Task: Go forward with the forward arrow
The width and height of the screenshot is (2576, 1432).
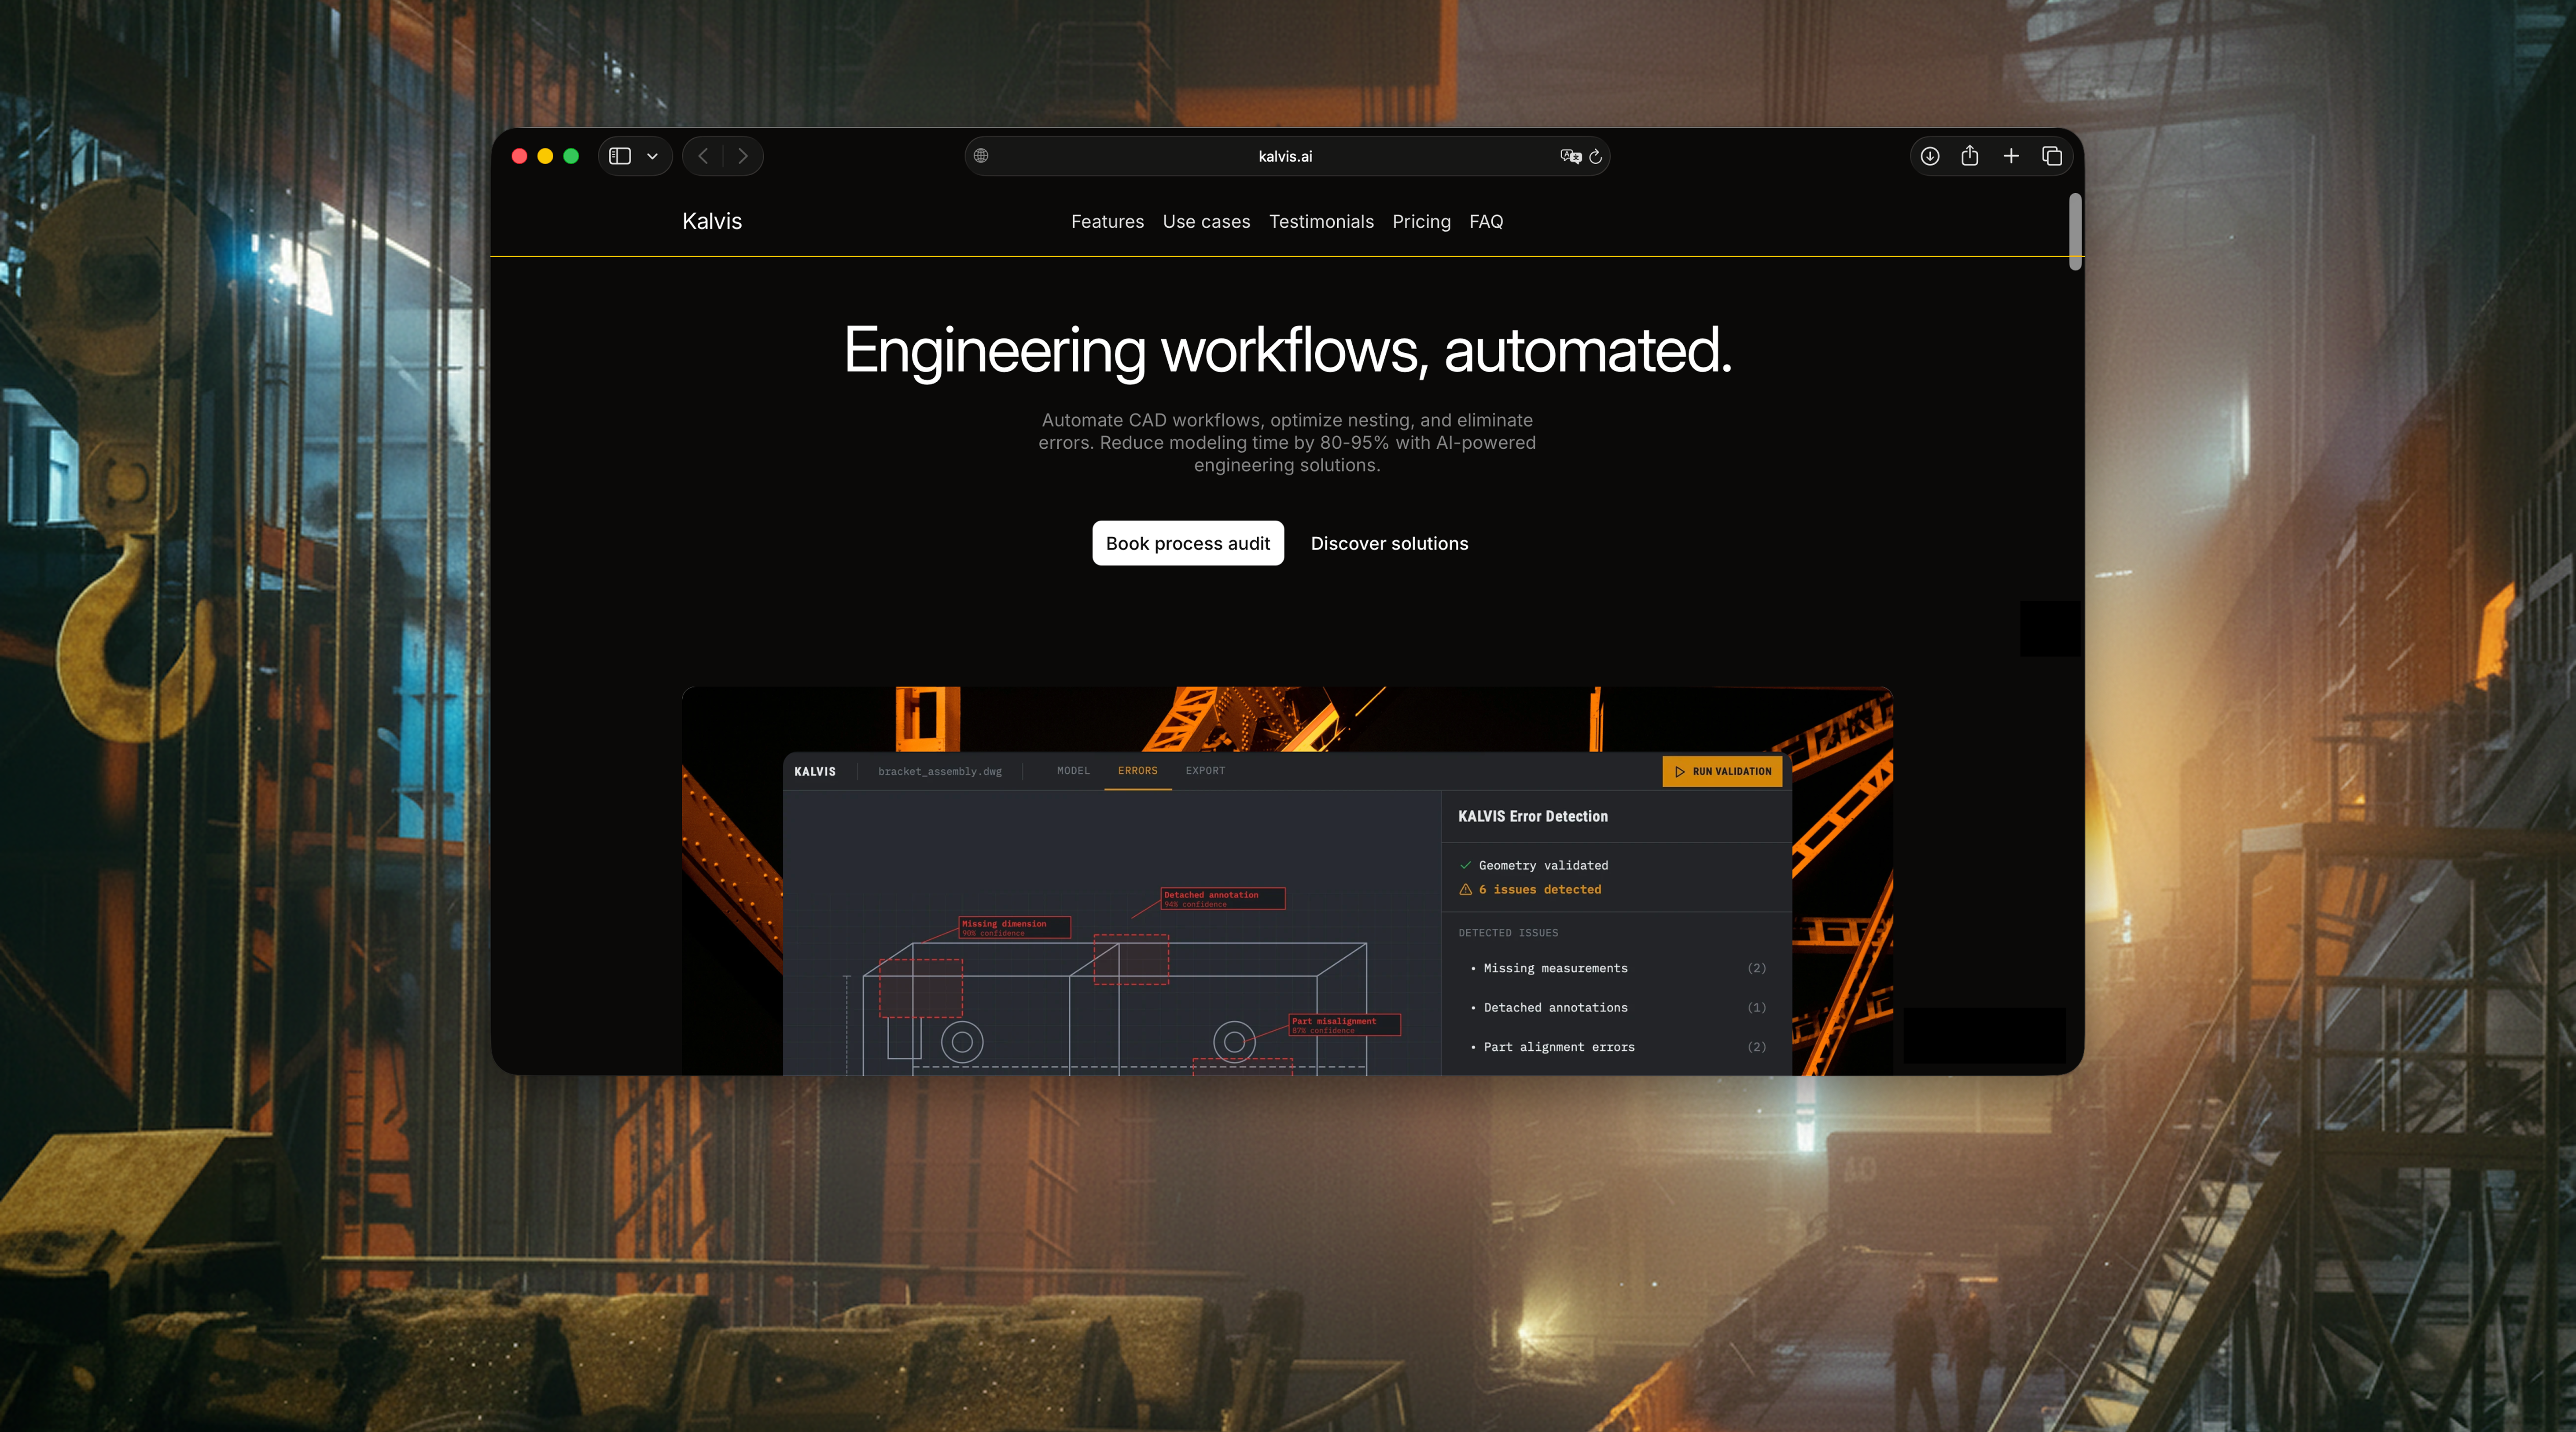Action: (742, 156)
